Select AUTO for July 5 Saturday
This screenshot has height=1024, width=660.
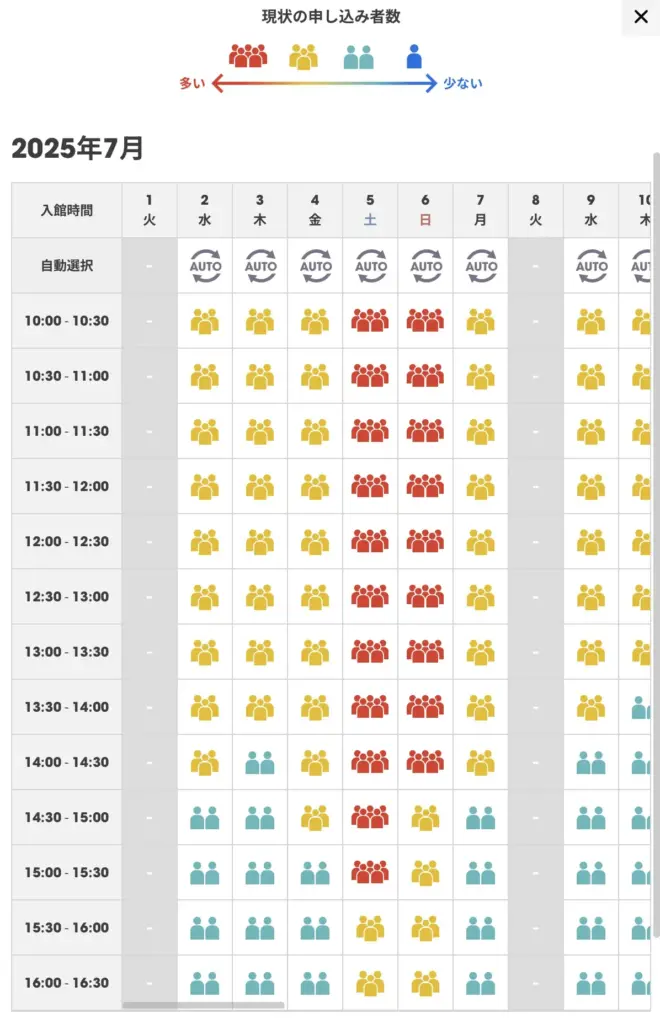[370, 266]
